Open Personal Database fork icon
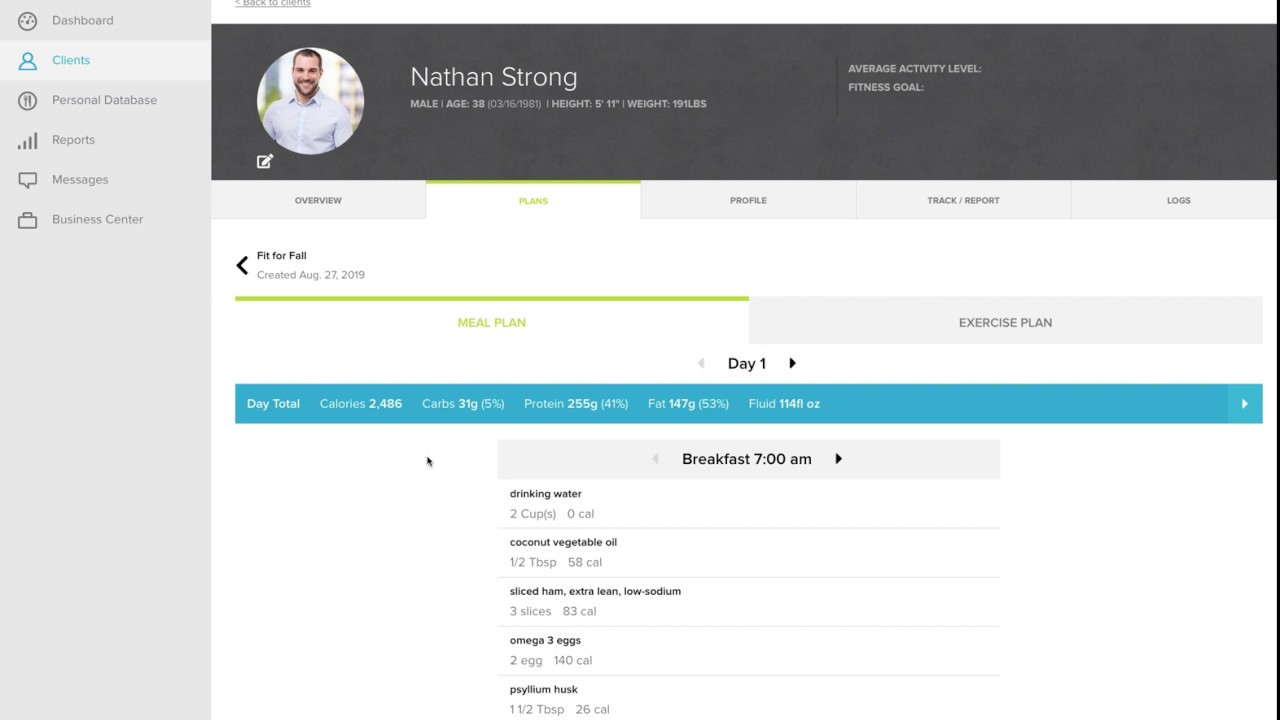This screenshot has width=1280, height=720. tap(28, 100)
